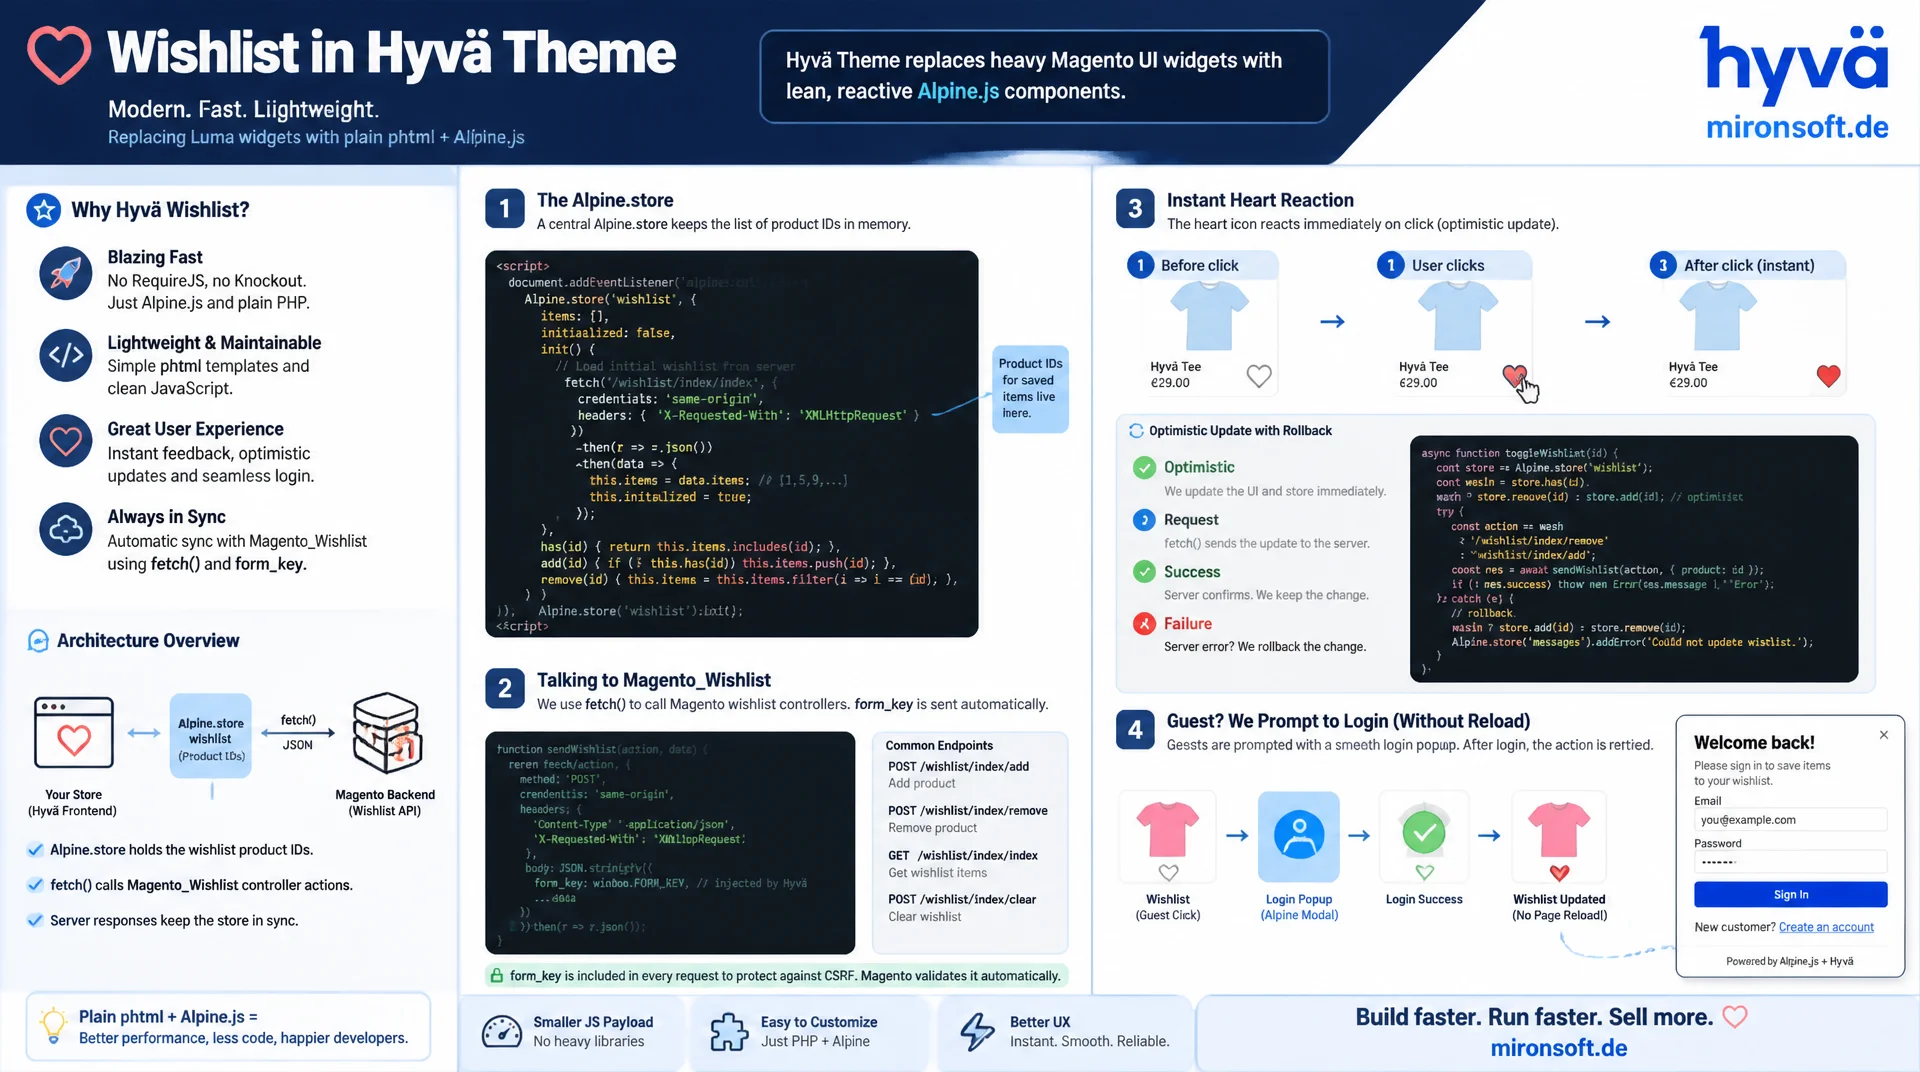Open the mironsoft.de link in the footer
The width and height of the screenshot is (1920, 1072).
[1558, 1048]
